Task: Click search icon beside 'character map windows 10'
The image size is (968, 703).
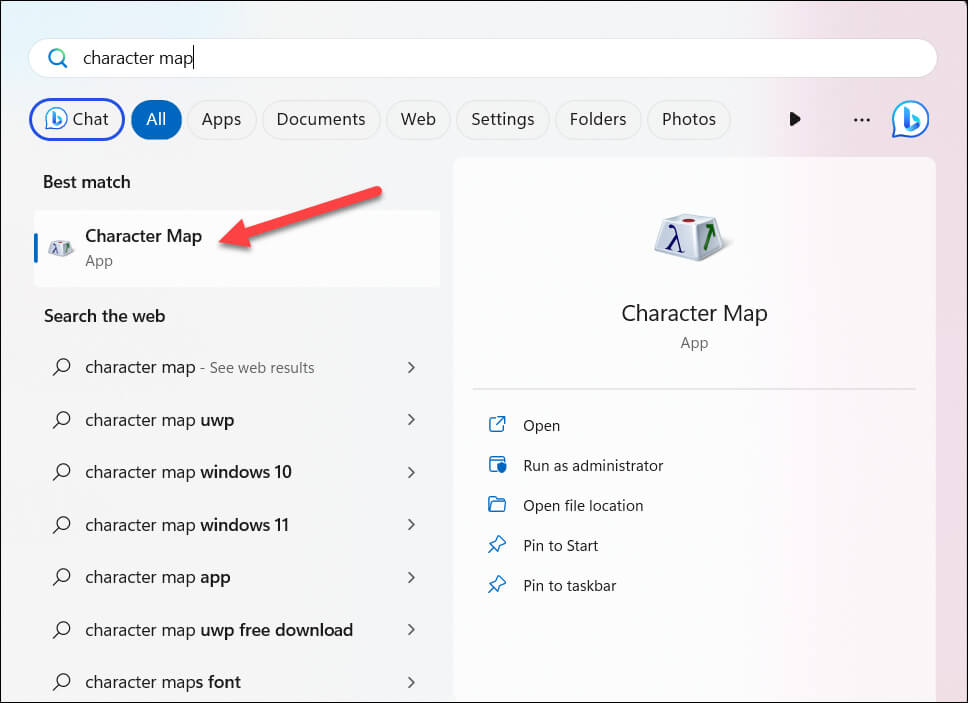Action: 62,472
